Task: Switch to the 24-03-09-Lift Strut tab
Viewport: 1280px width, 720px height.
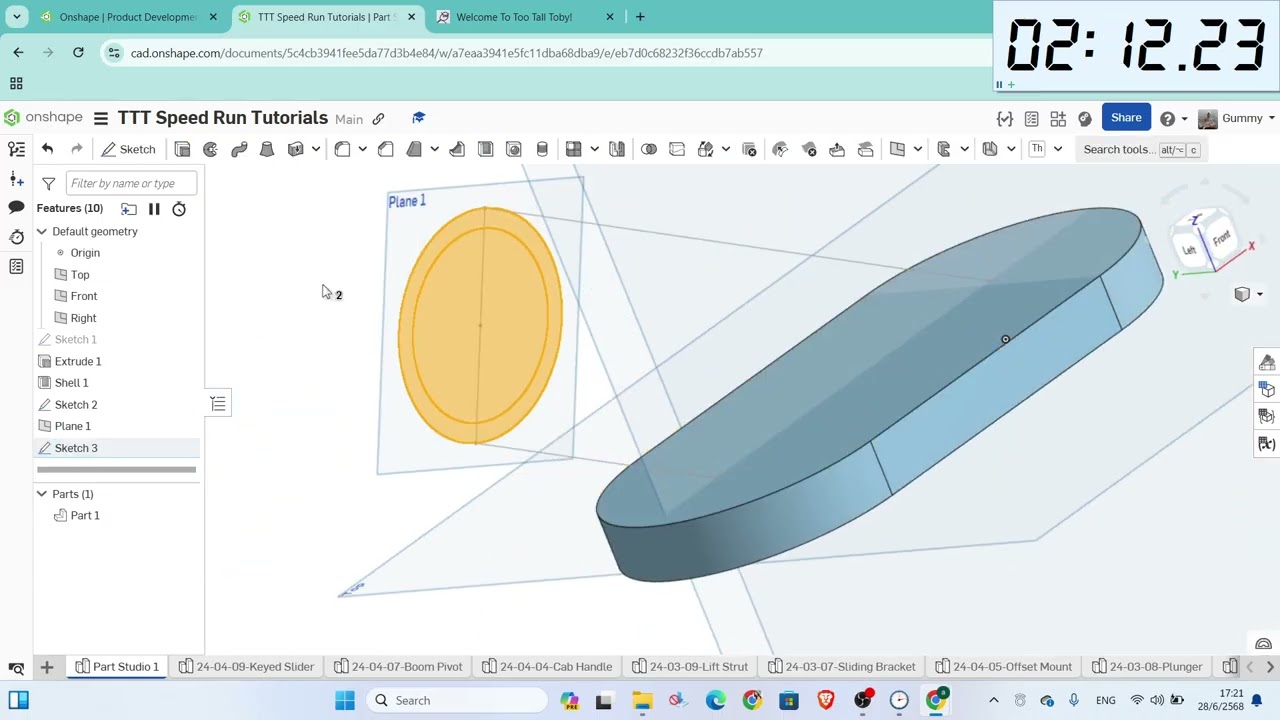Action: coord(689,666)
